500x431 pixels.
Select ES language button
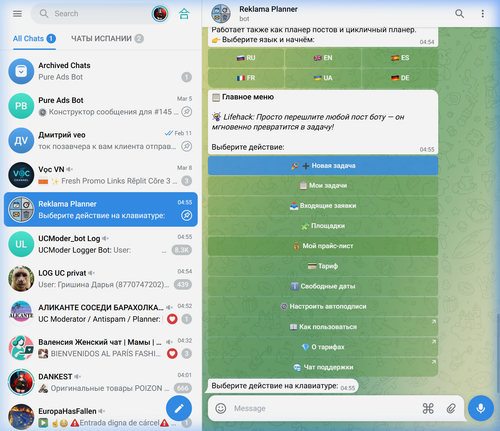(x=400, y=58)
